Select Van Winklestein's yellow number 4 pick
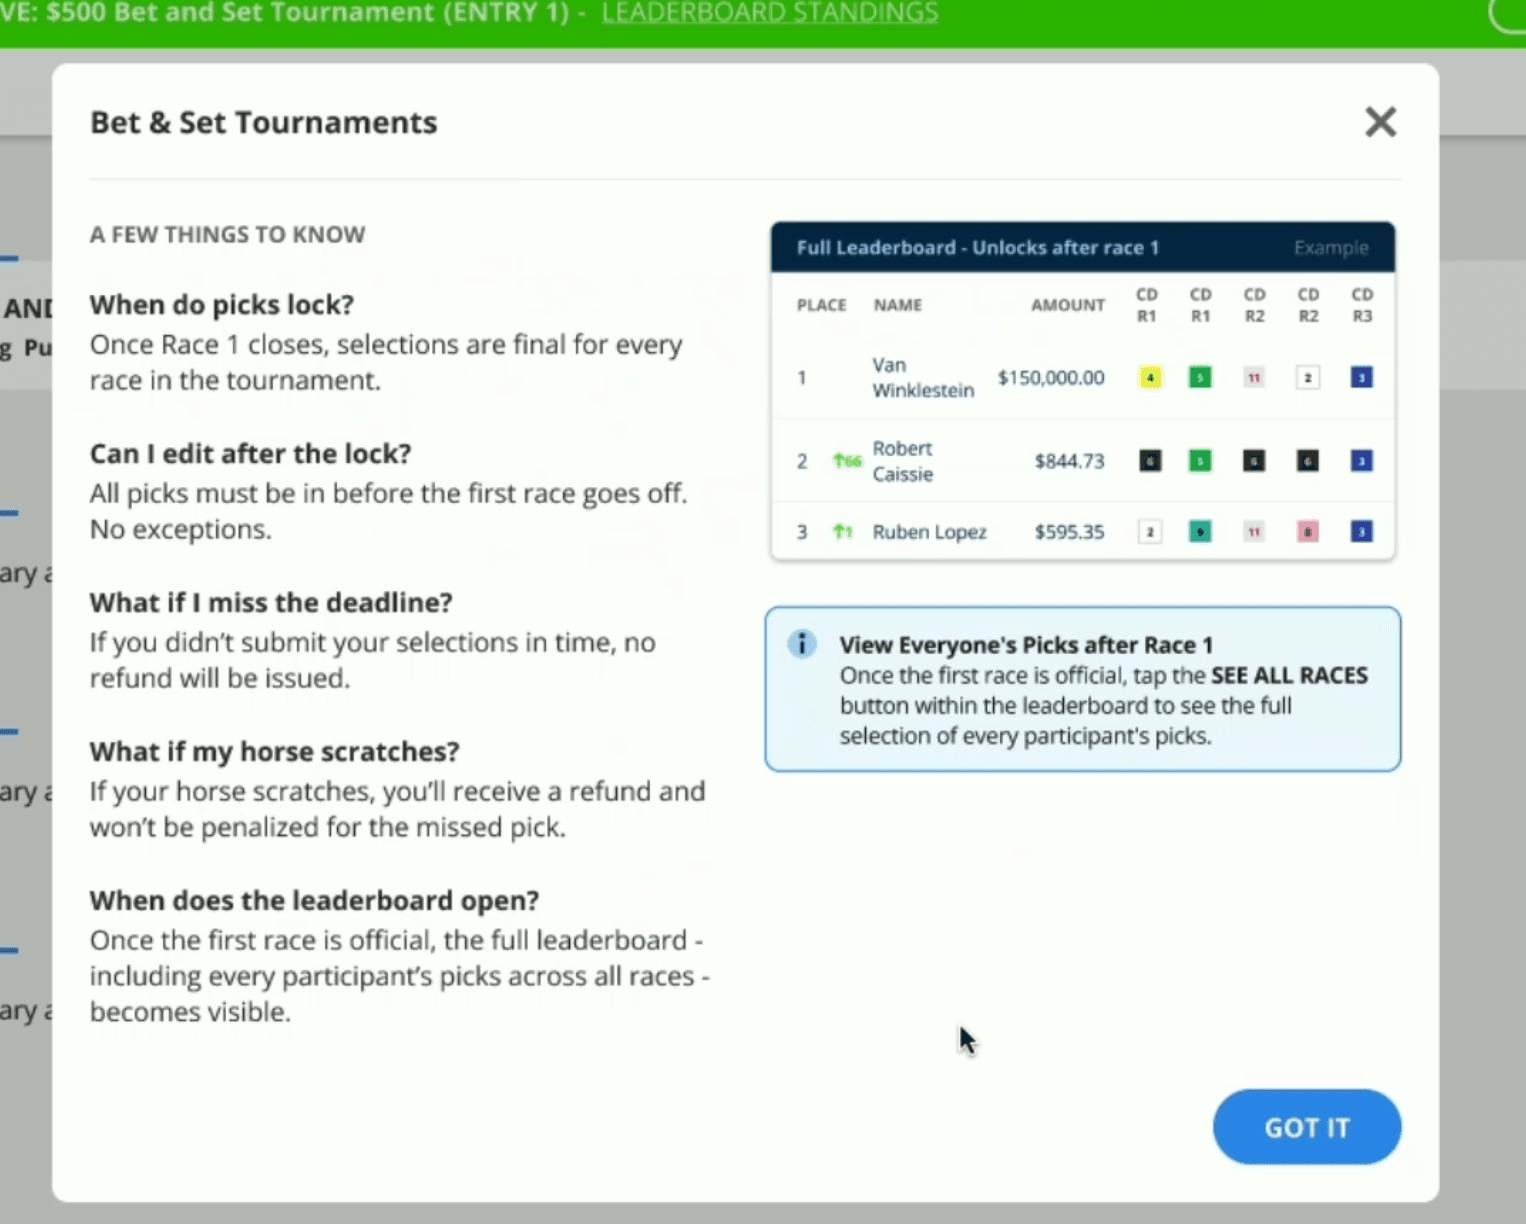This screenshot has width=1526, height=1224. tap(1150, 378)
